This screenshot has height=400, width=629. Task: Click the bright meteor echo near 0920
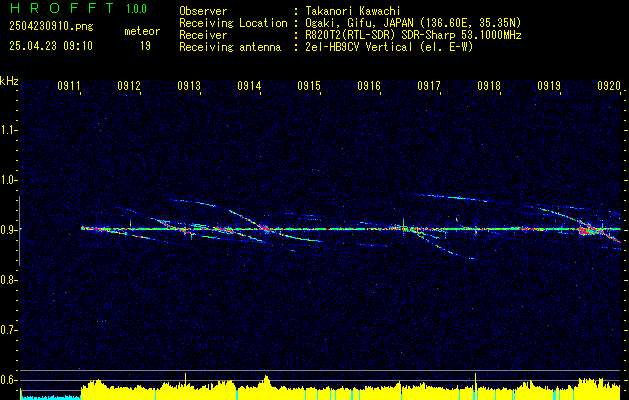(590, 230)
